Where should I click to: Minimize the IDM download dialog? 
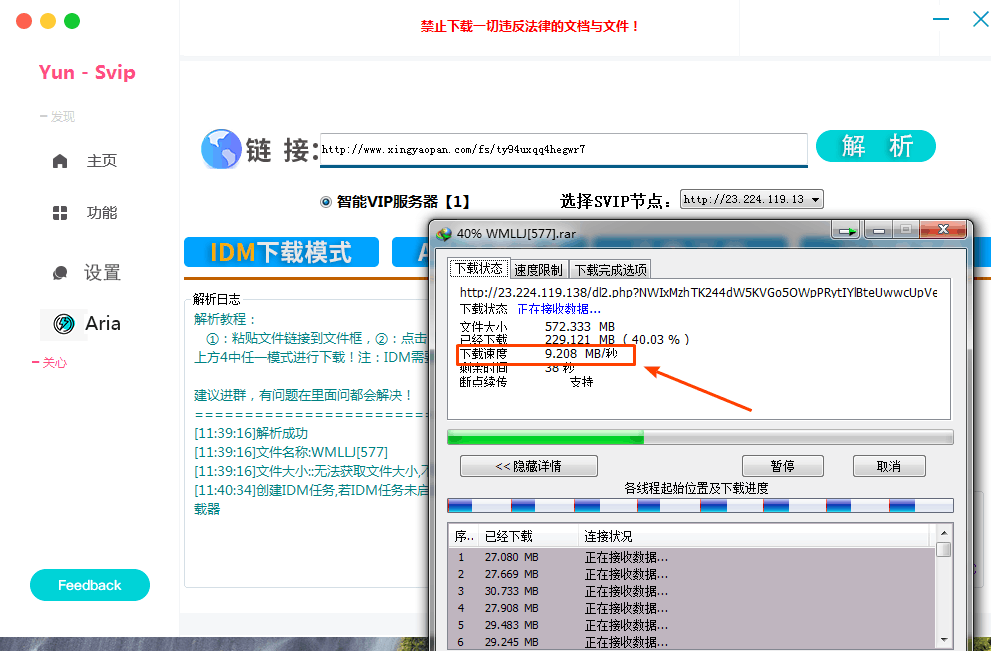[x=879, y=231]
